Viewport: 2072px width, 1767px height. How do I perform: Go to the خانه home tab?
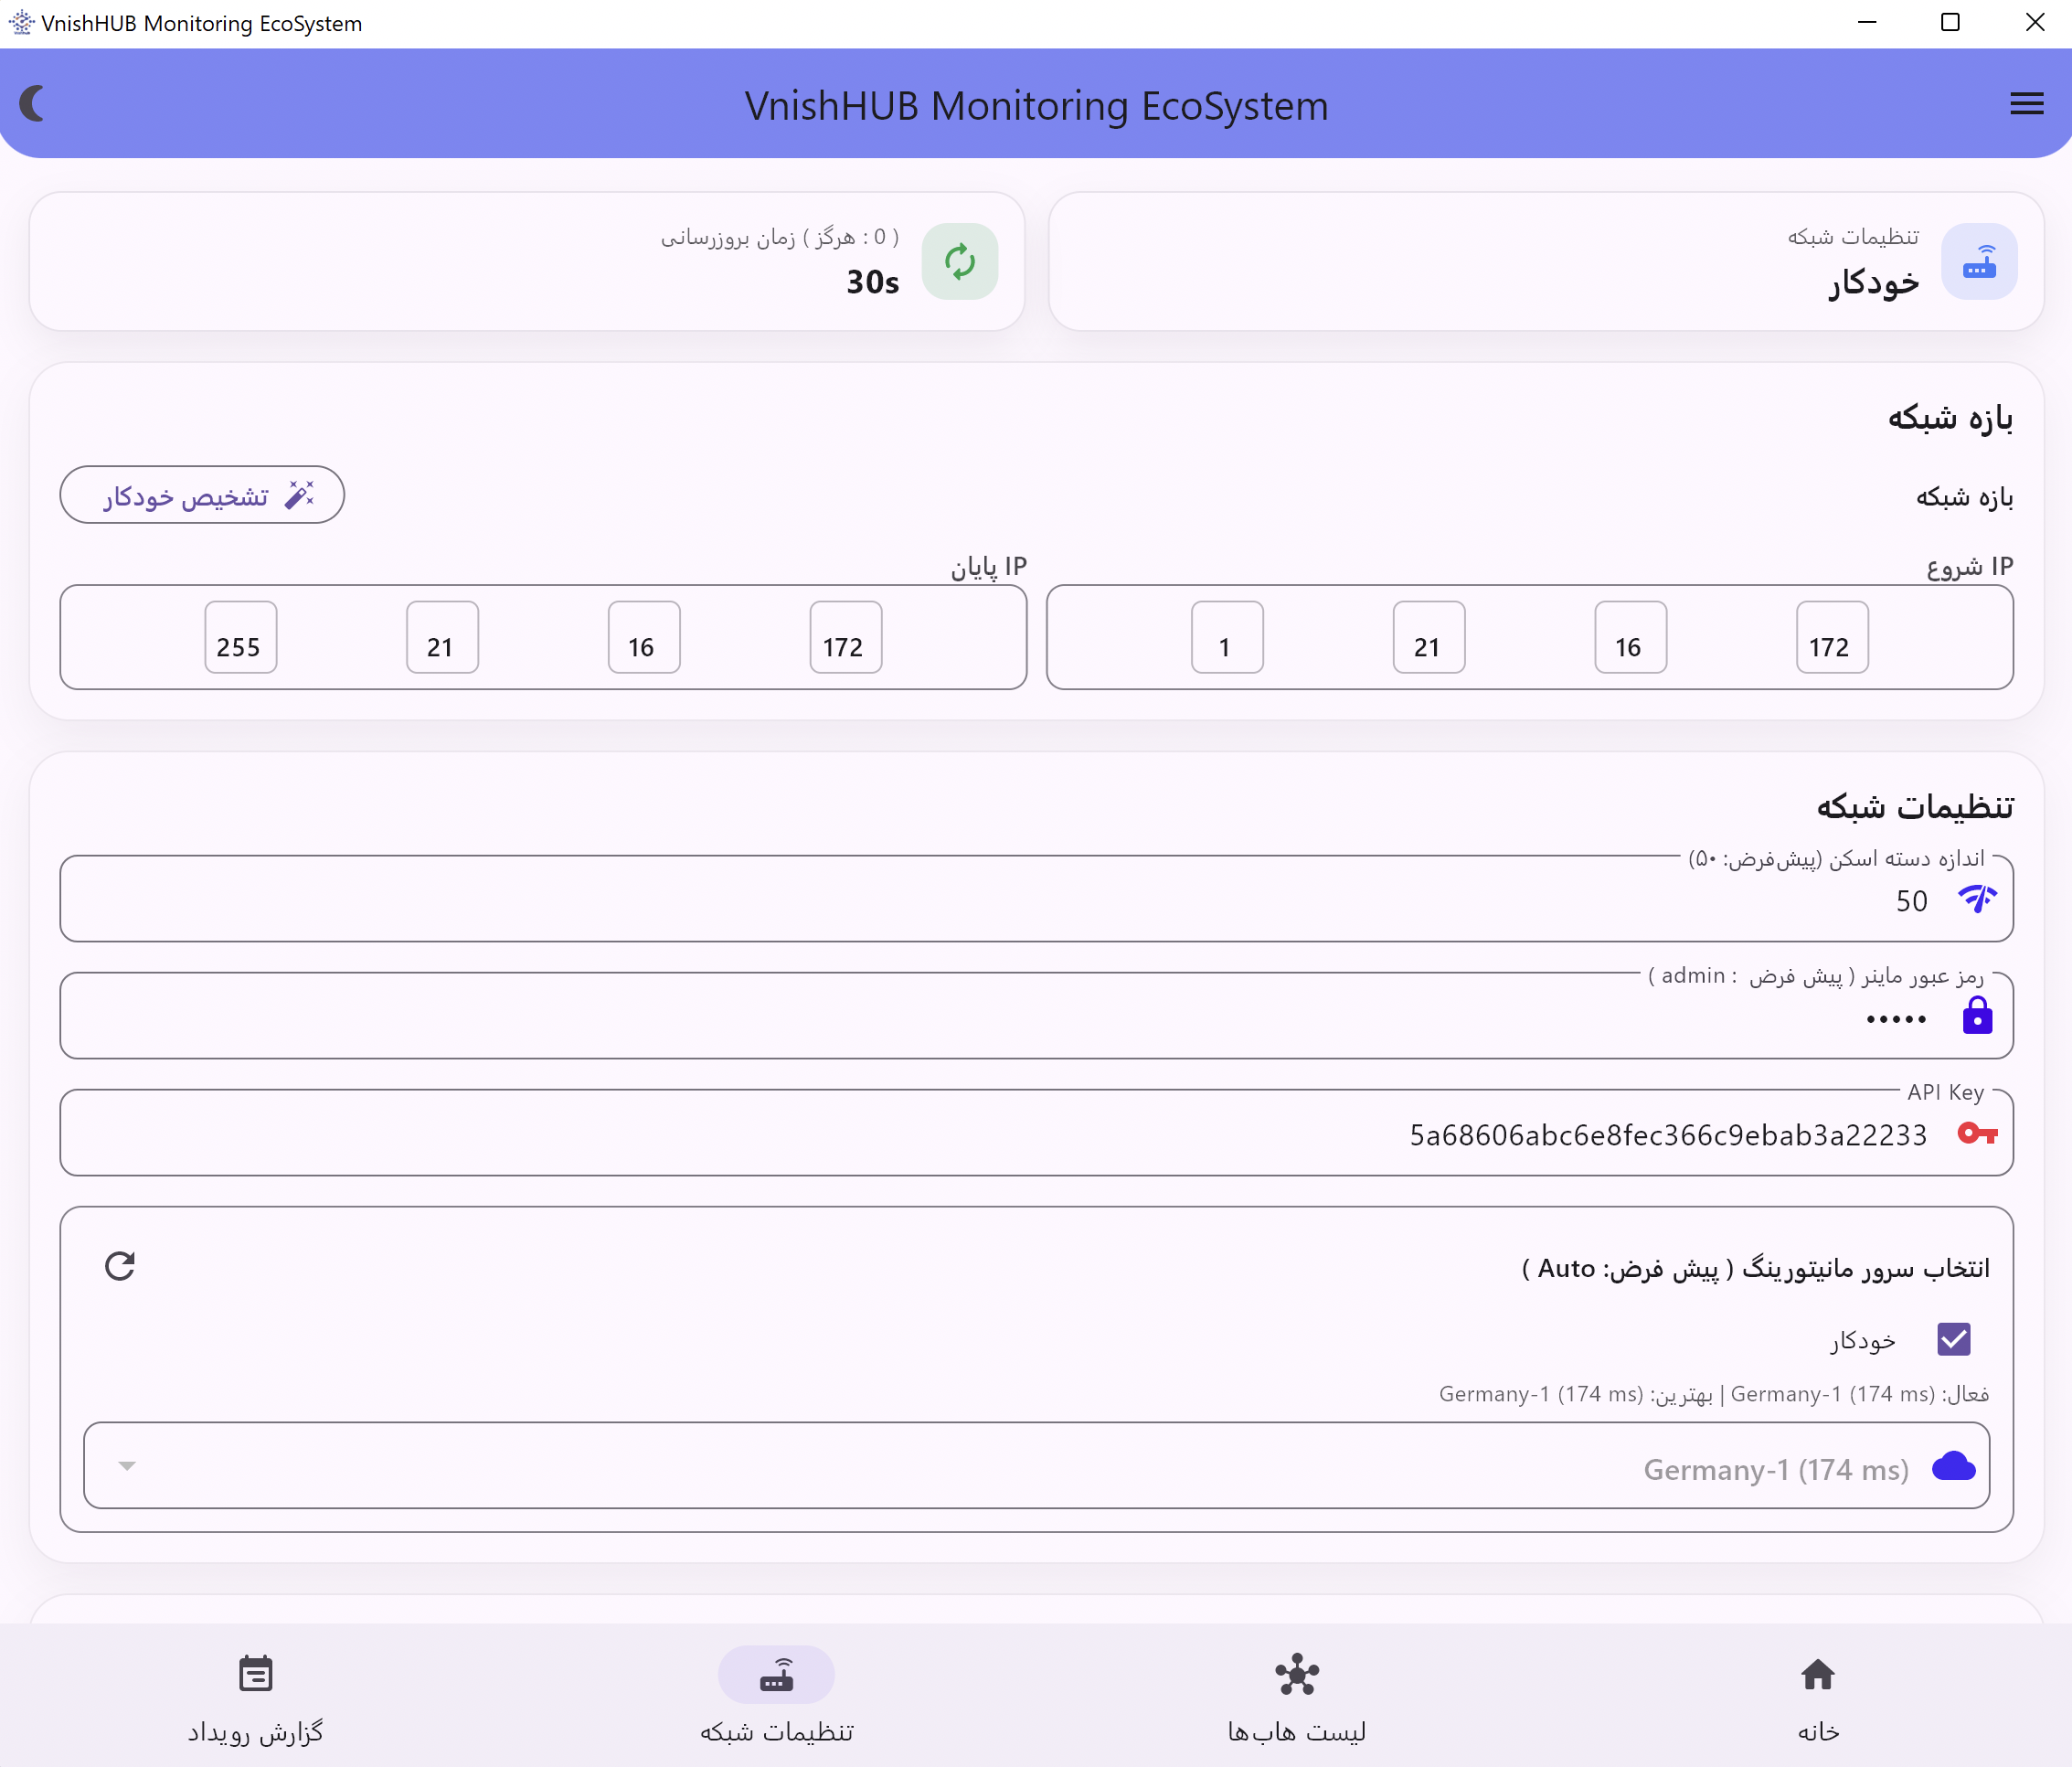[1817, 1696]
